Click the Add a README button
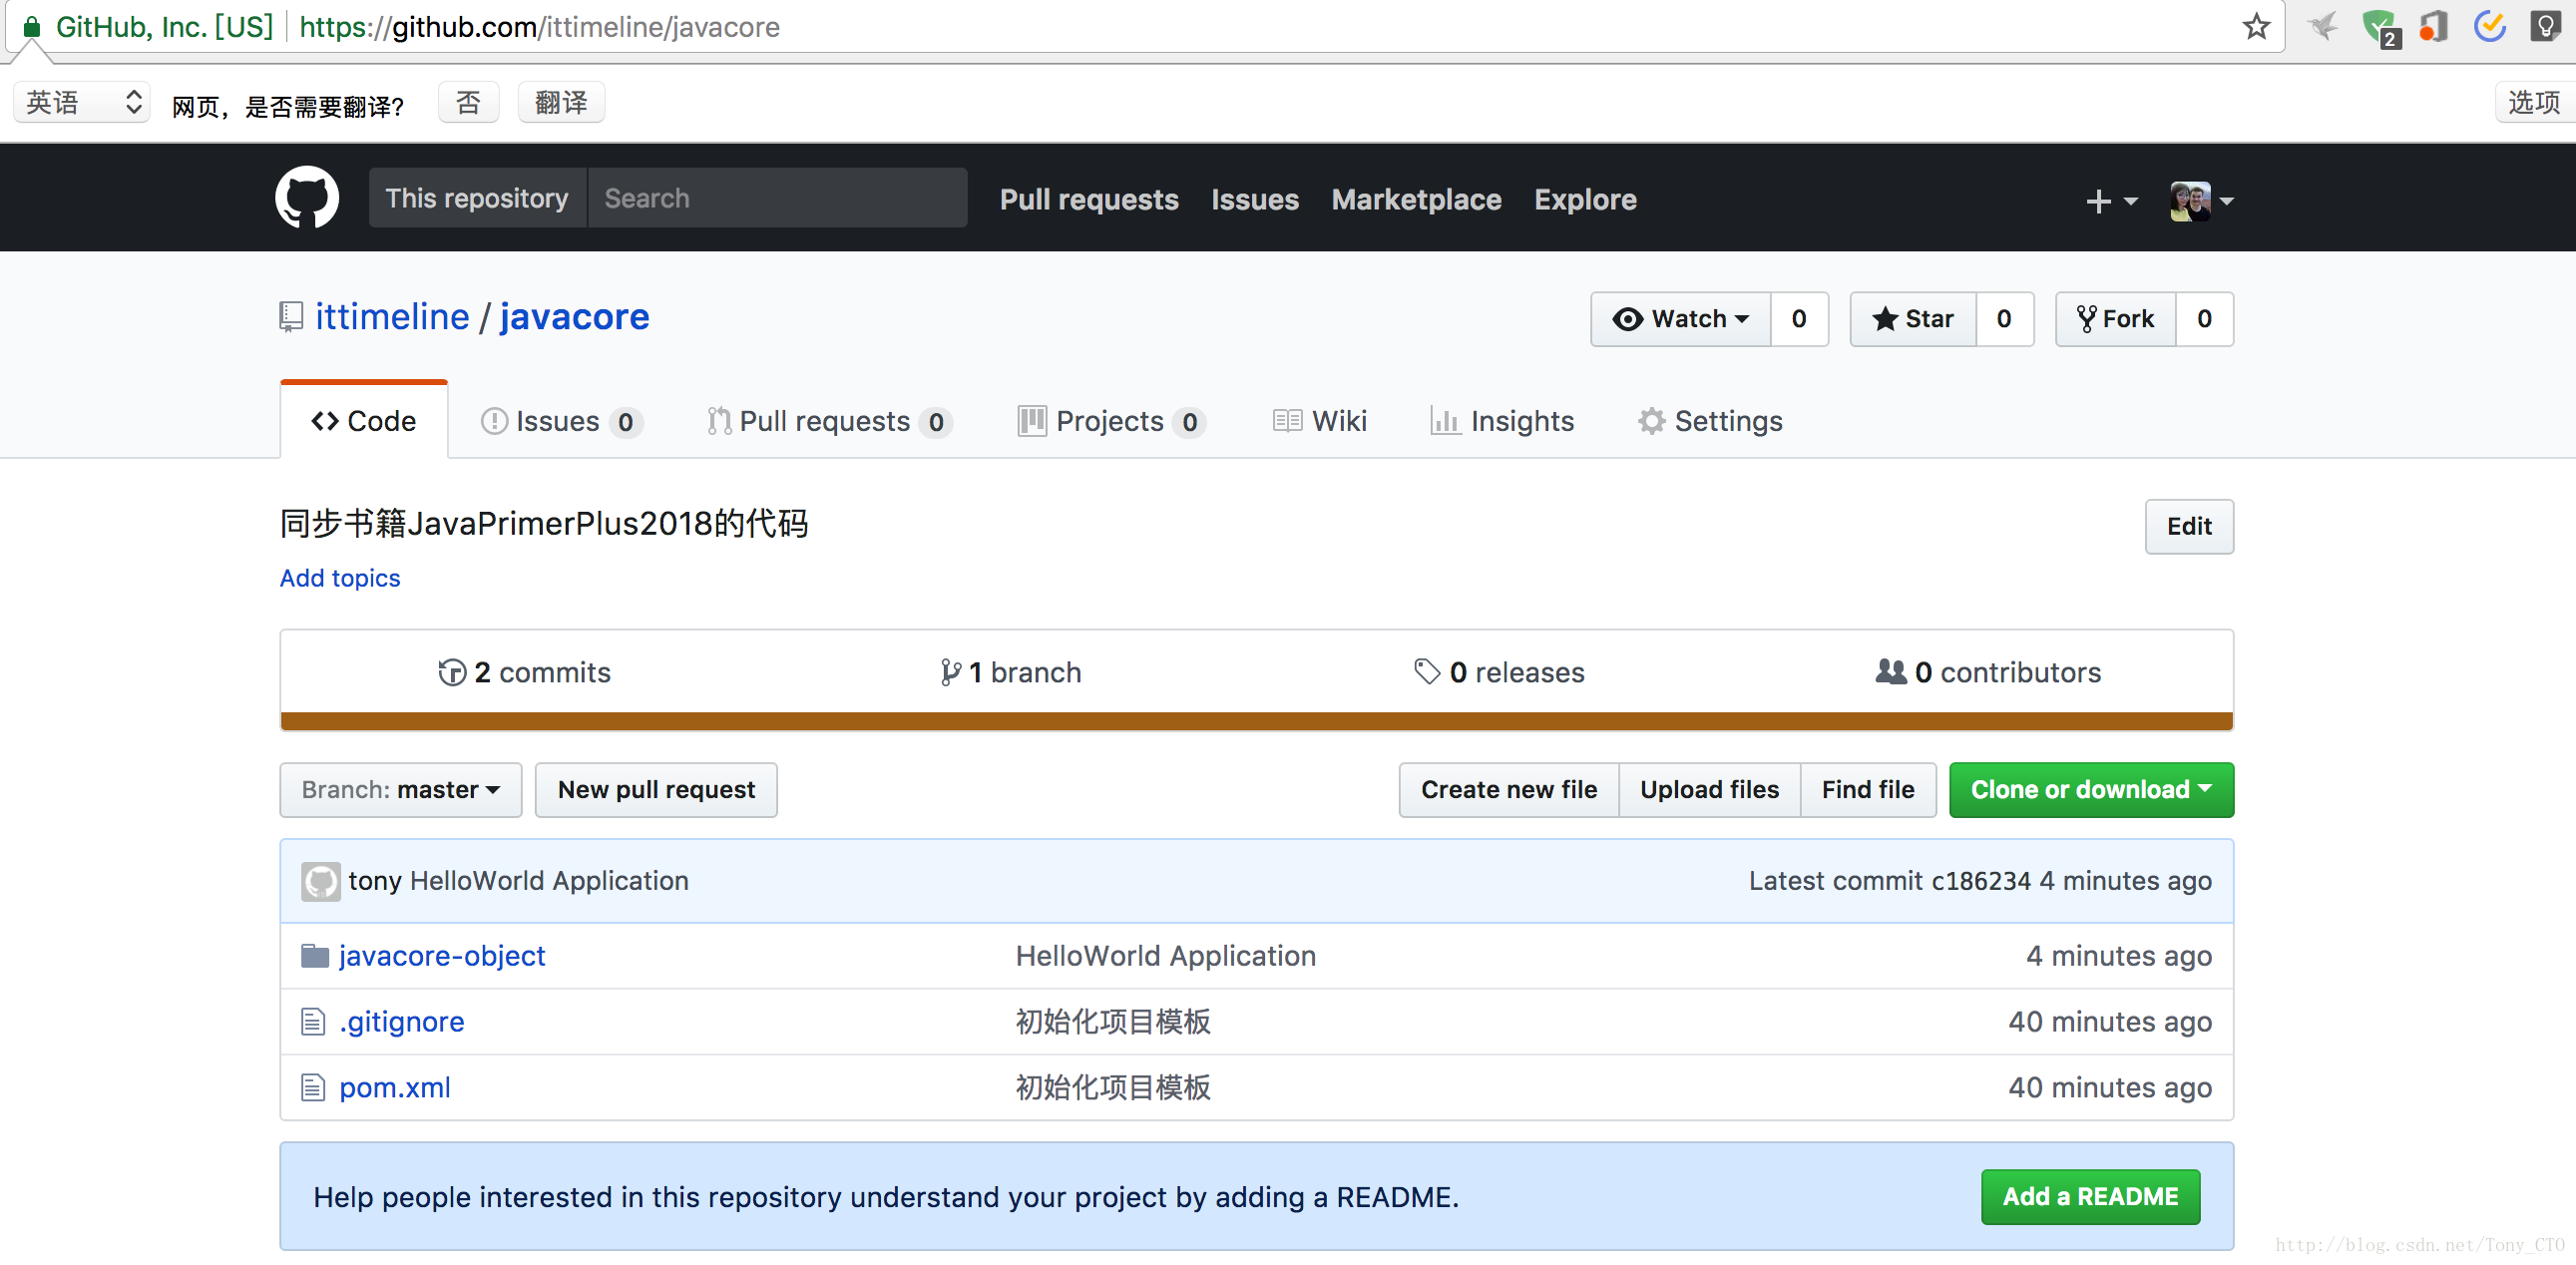Screen dimensions: 2576x1265 coord(2090,1197)
